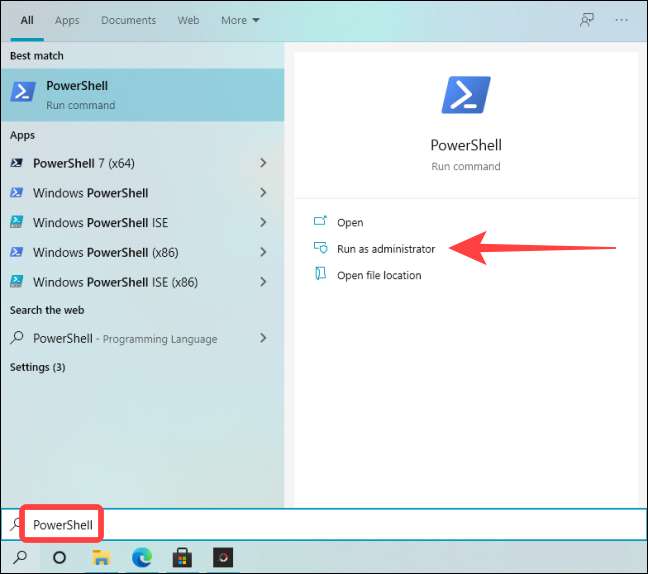Switch to the All search tab
Screen dimensions: 648x574
pos(27,20)
